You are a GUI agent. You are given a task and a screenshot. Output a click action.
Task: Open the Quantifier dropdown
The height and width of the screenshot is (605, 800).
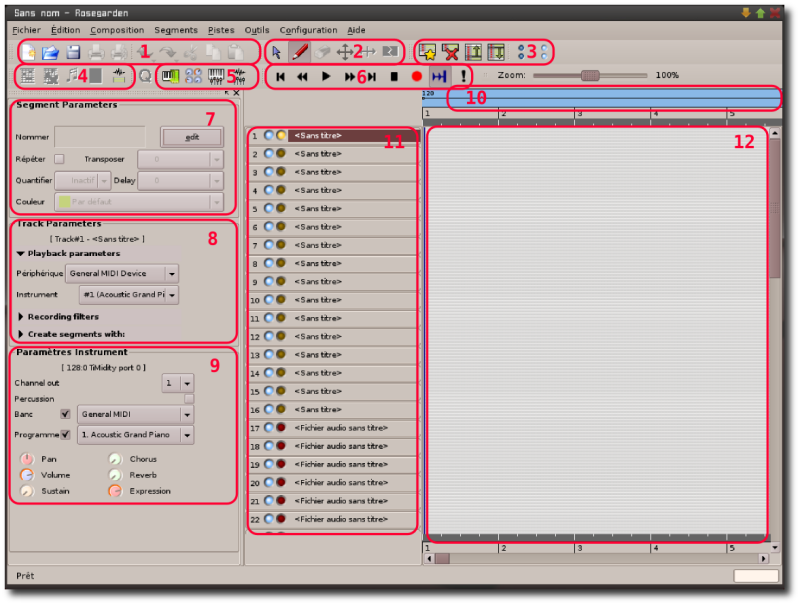click(83, 180)
